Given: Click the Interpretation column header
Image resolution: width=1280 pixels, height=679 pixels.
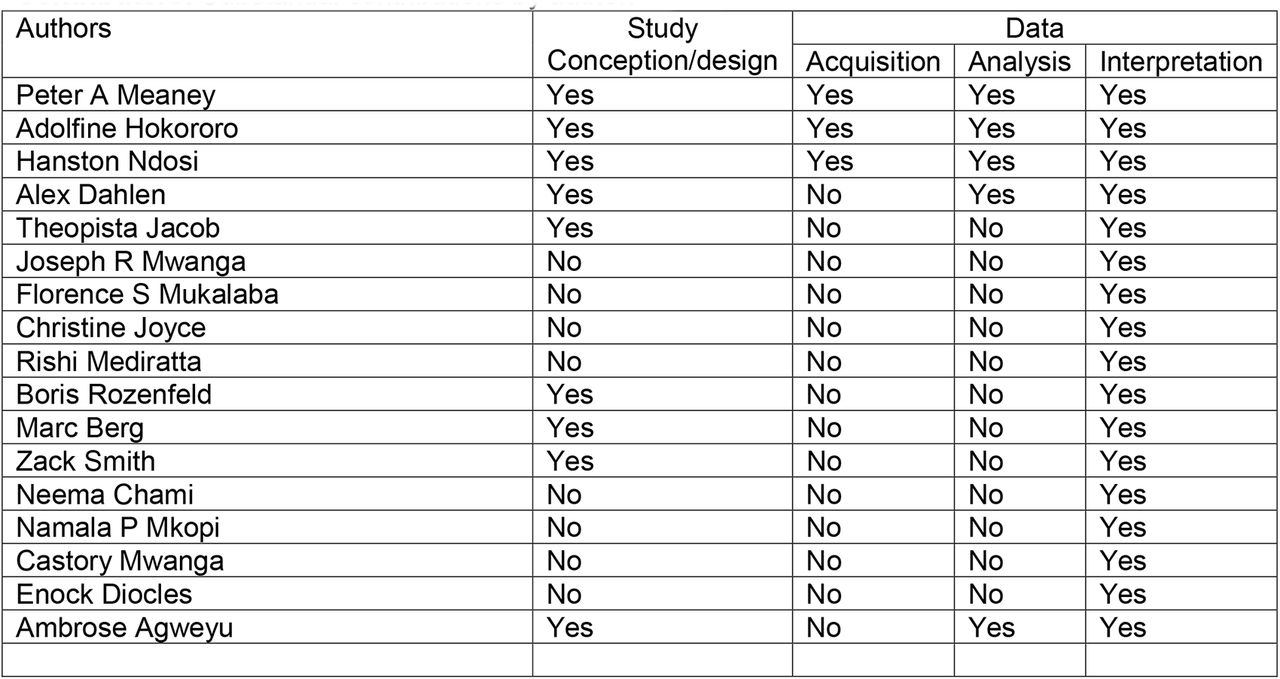Looking at the screenshot, I should click(1181, 61).
